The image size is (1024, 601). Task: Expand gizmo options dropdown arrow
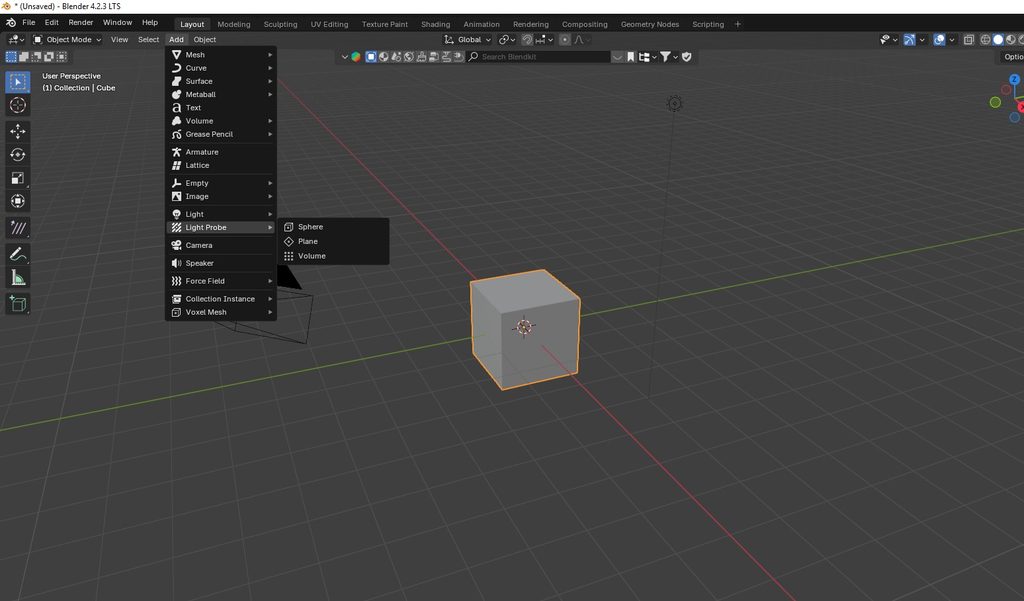pyautogui.click(x=922, y=40)
